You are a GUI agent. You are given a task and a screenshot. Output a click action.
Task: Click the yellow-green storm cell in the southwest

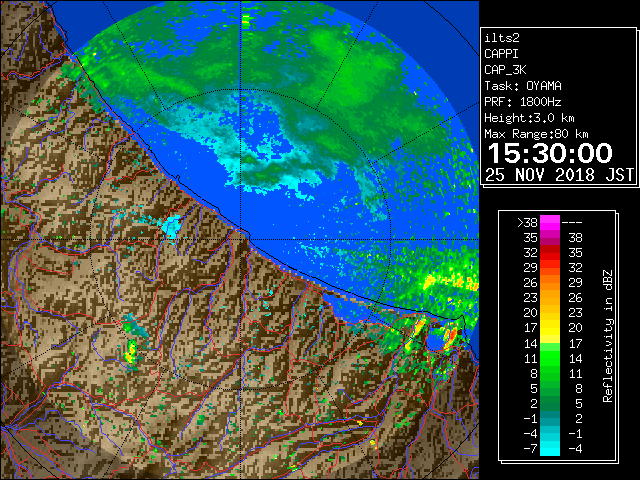point(131,351)
